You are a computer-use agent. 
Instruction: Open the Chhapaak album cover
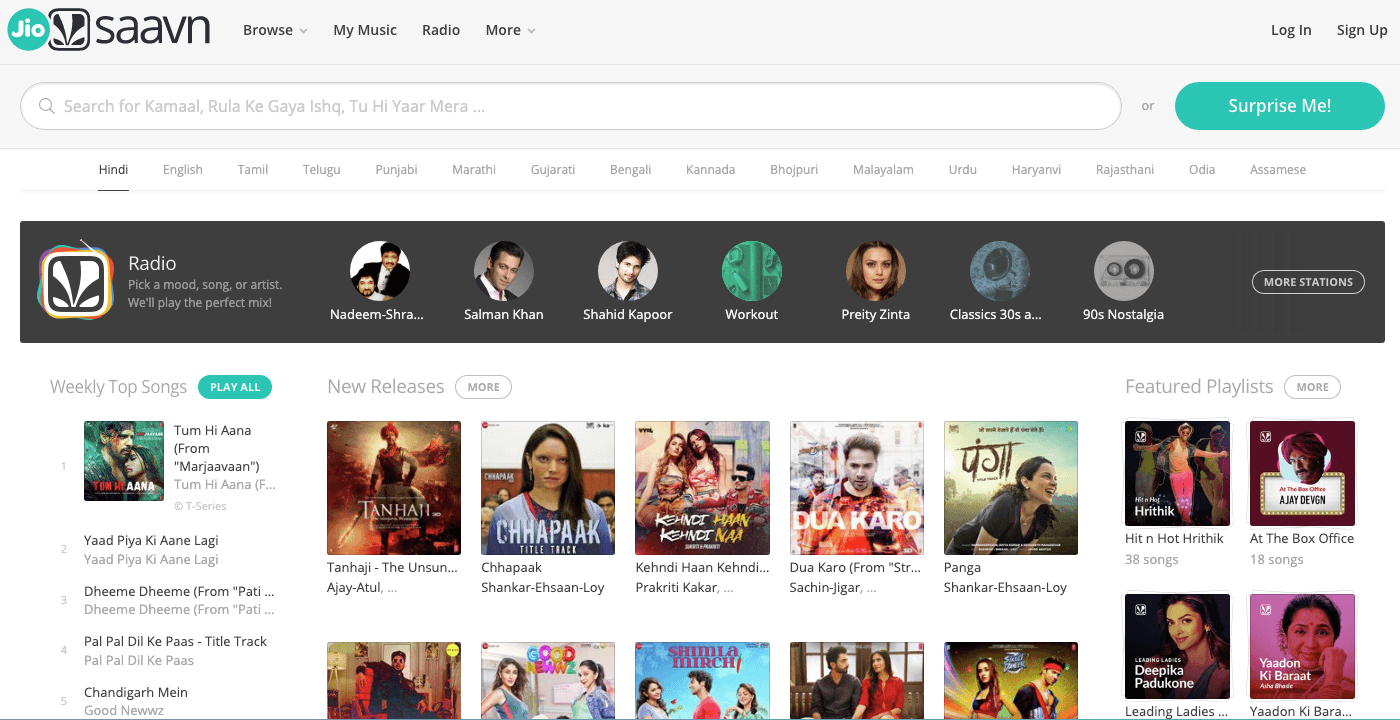coord(548,488)
